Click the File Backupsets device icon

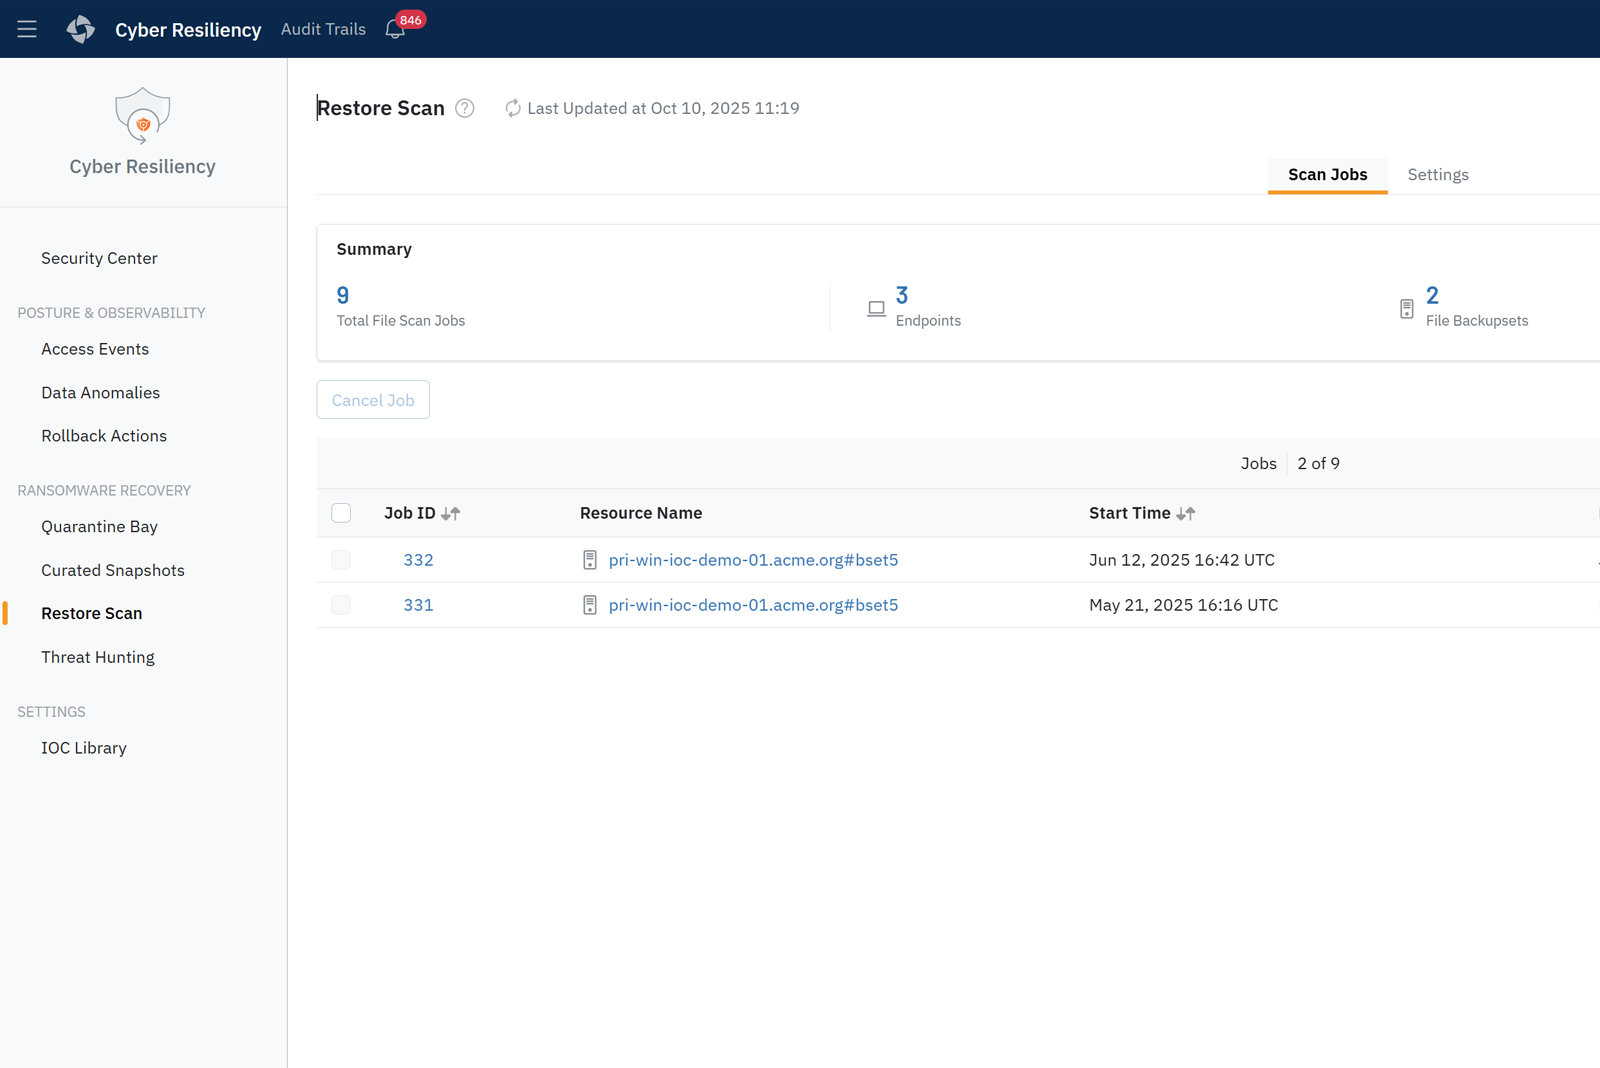click(x=1406, y=309)
